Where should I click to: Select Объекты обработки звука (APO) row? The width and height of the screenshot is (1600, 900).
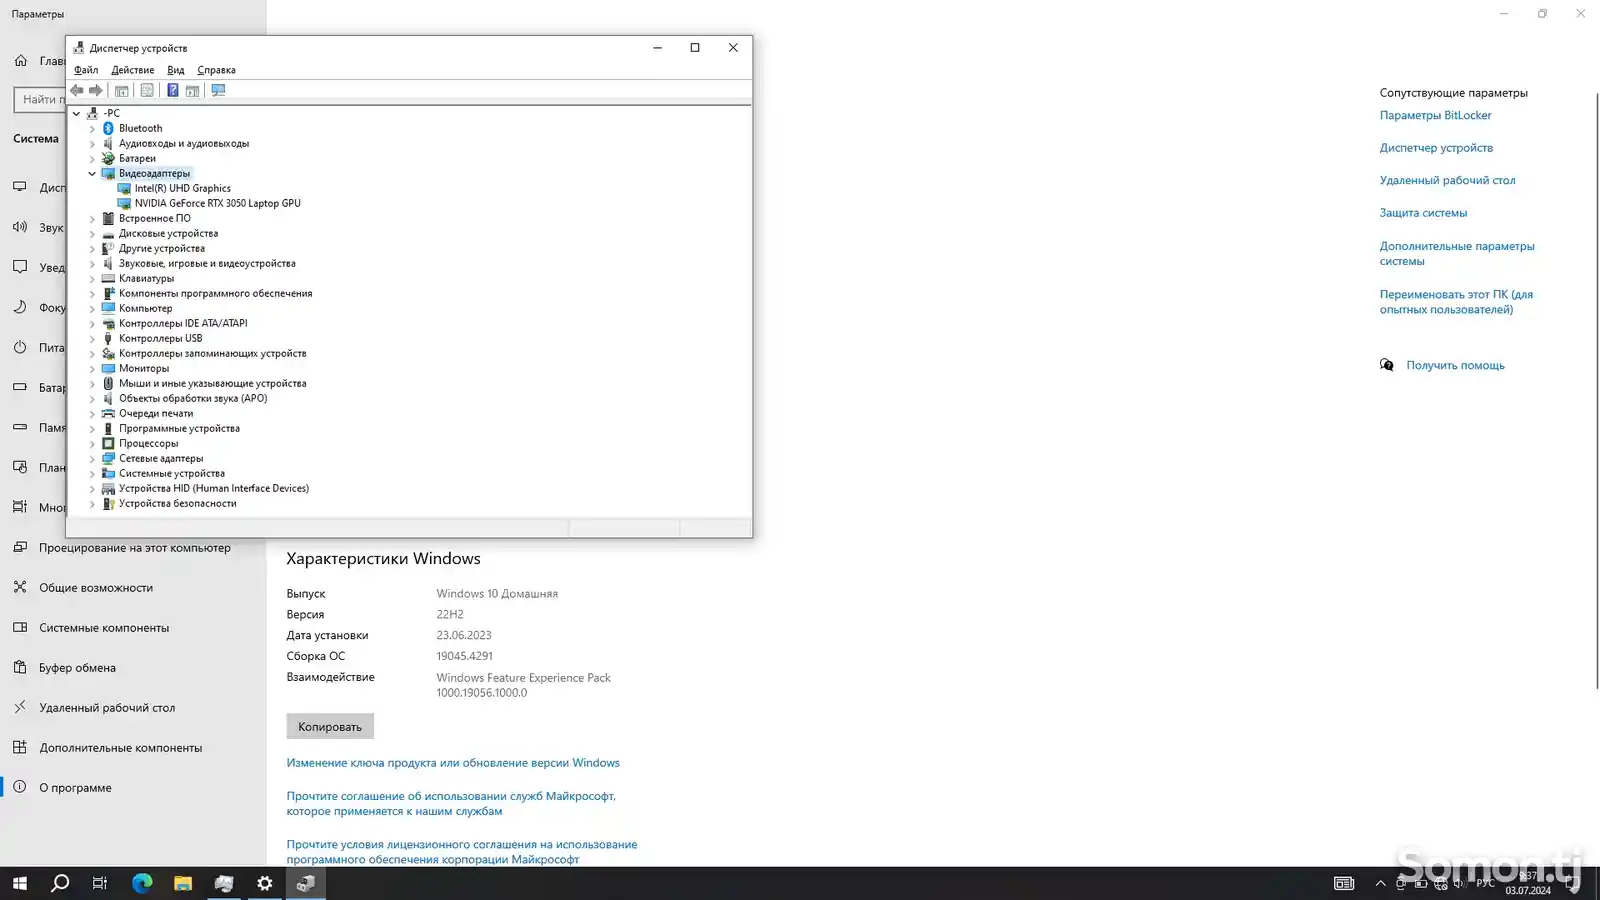click(x=192, y=398)
